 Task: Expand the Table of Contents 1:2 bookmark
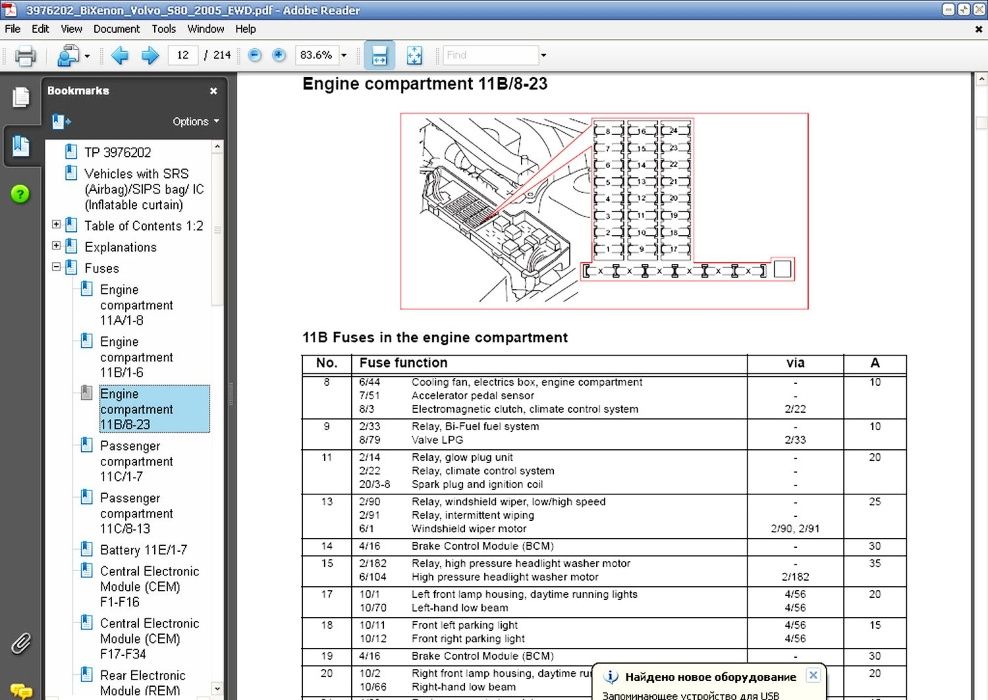tap(56, 226)
